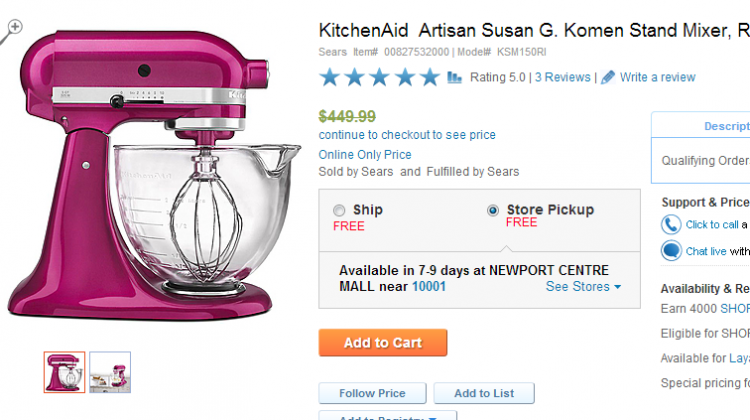Click the Write a review link
Image resolution: width=750 pixels, height=420 pixels.
click(x=658, y=77)
